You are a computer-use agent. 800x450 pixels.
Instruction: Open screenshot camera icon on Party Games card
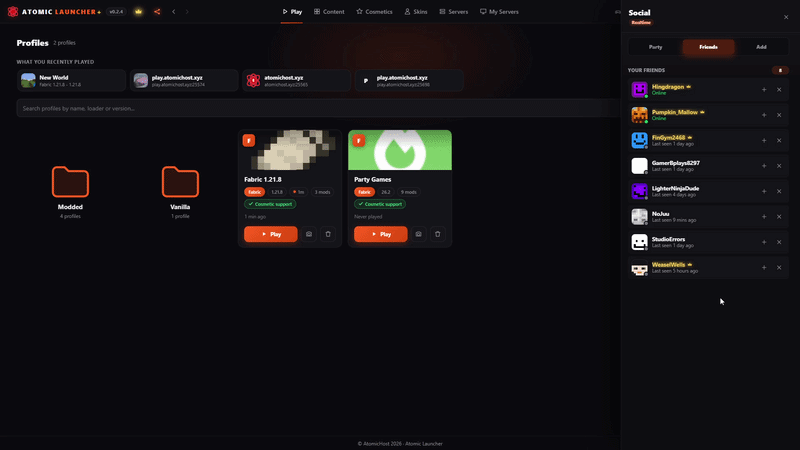tap(418, 234)
